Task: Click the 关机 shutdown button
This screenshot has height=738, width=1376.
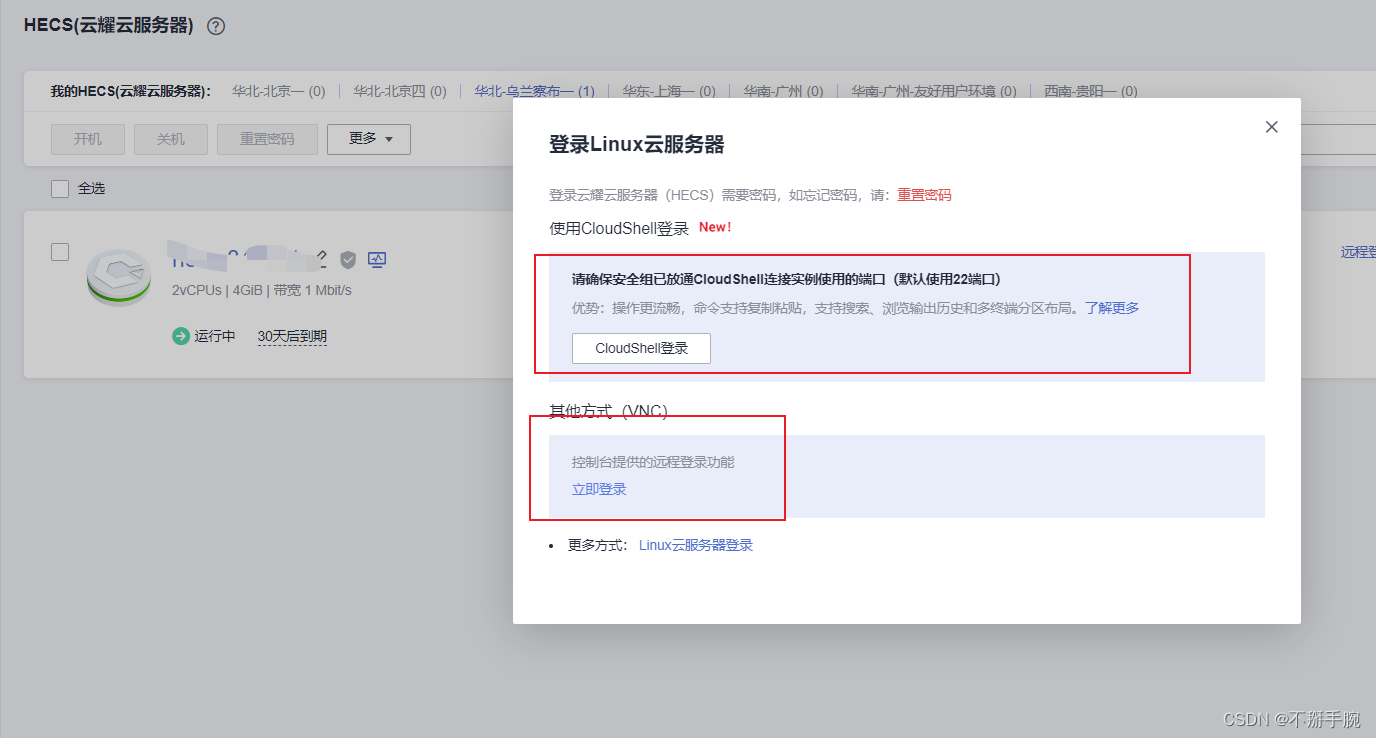Action: click(x=171, y=139)
